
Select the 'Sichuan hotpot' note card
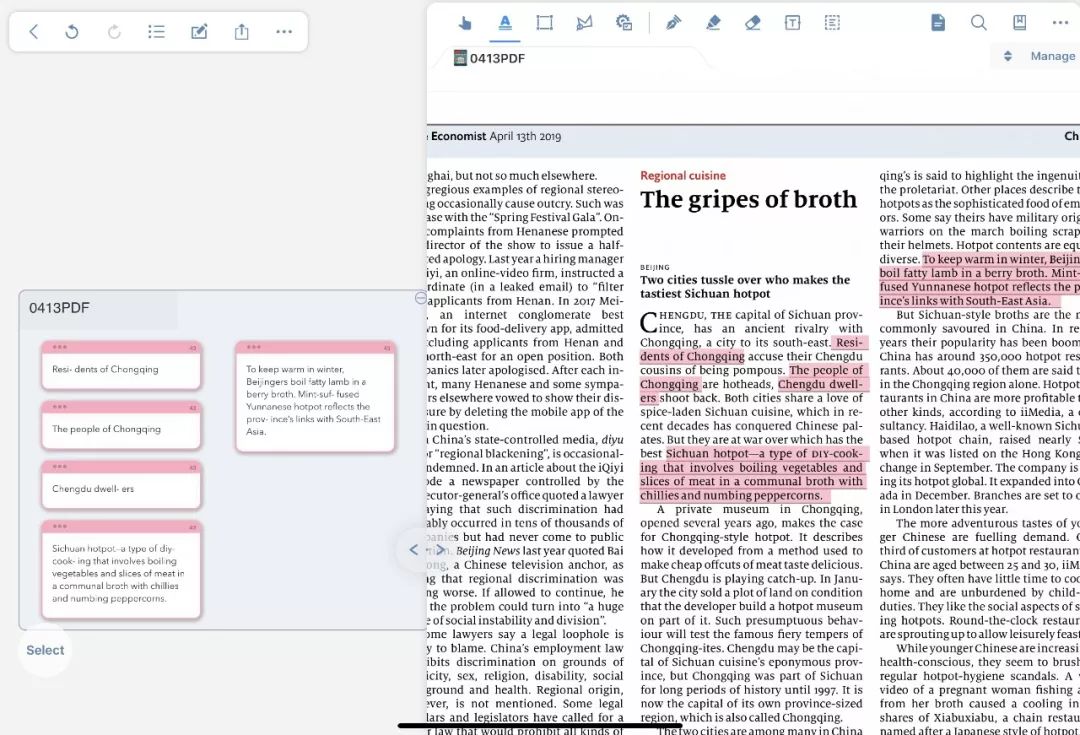point(121,570)
